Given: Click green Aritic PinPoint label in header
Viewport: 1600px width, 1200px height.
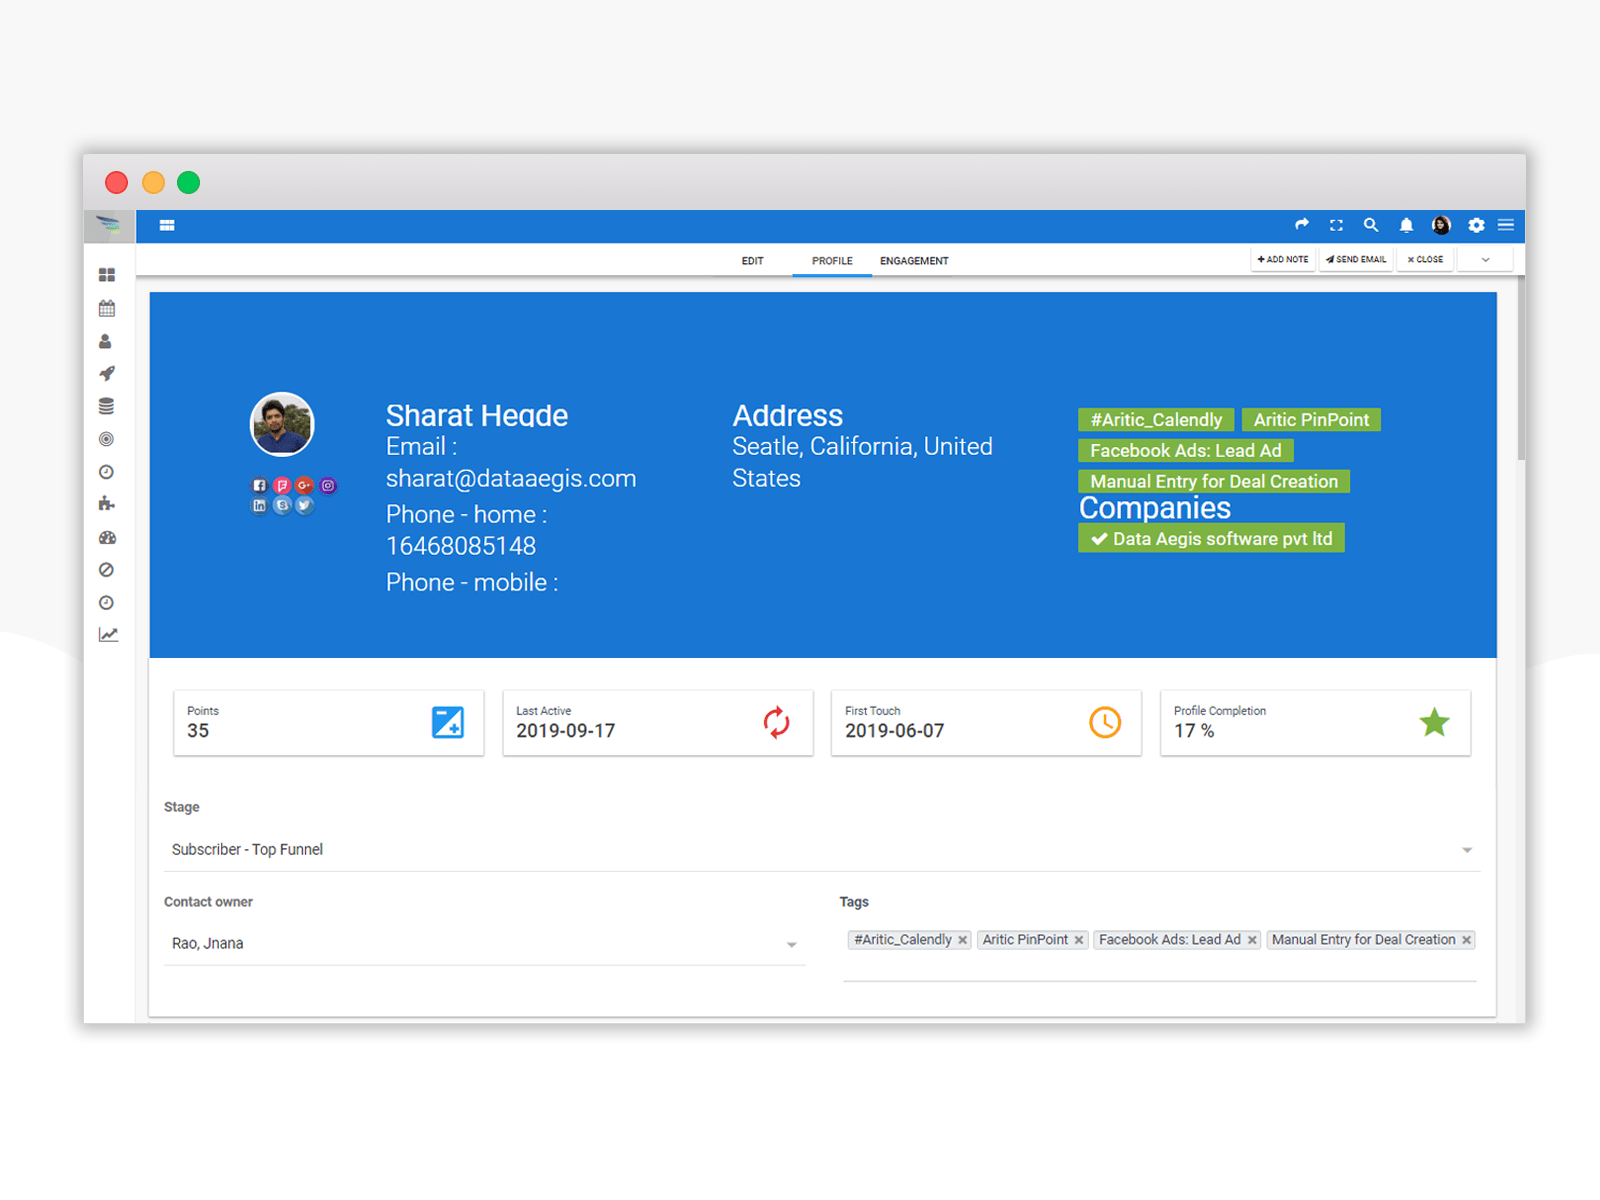Looking at the screenshot, I should (x=1311, y=420).
